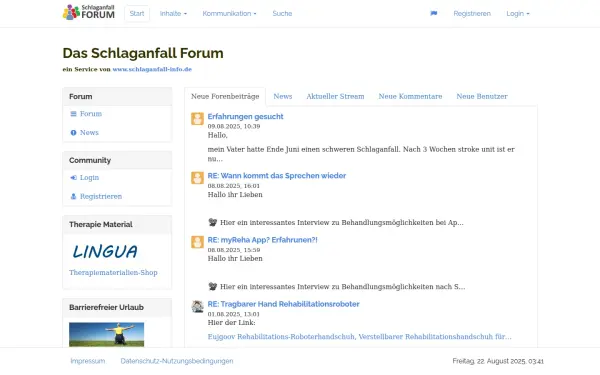Open Suche in the top navigation
This screenshot has width=600, height=375.
click(x=282, y=13)
